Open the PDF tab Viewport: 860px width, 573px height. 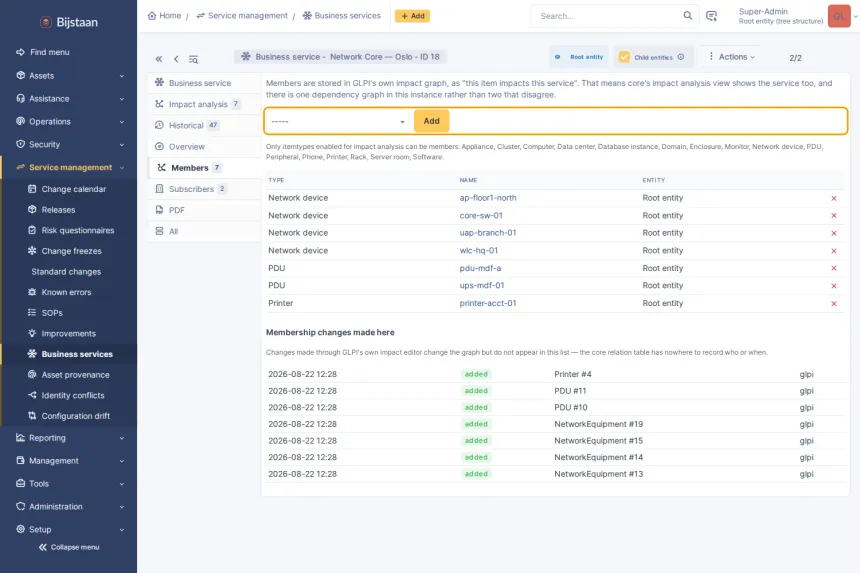tap(204, 211)
